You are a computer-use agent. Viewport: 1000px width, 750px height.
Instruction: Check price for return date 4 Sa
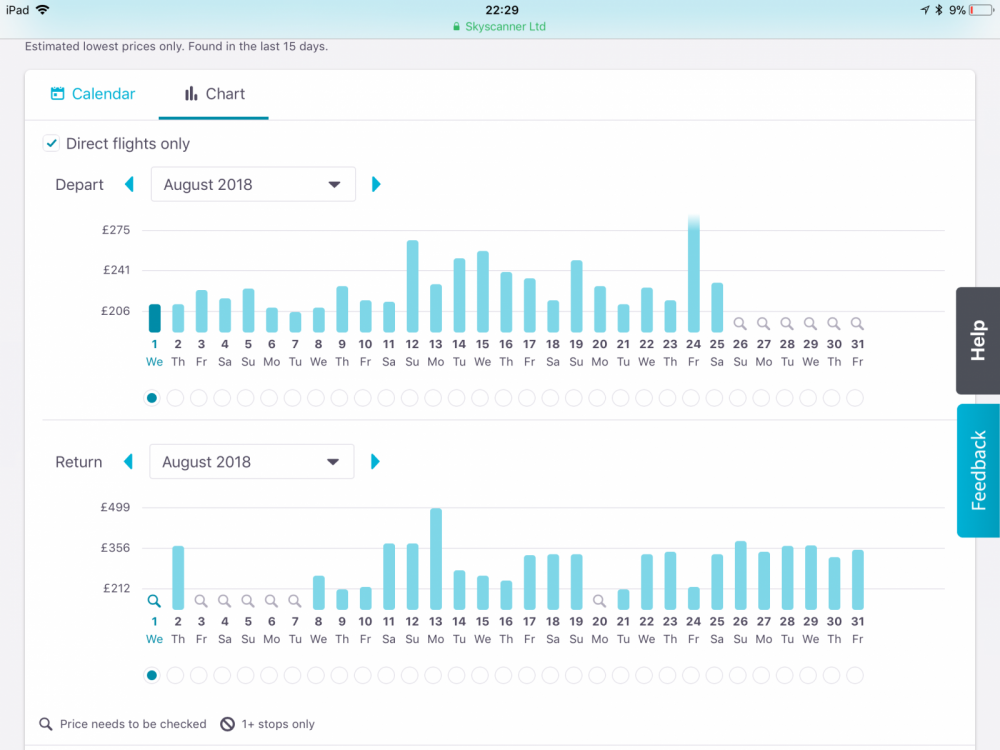click(224, 601)
